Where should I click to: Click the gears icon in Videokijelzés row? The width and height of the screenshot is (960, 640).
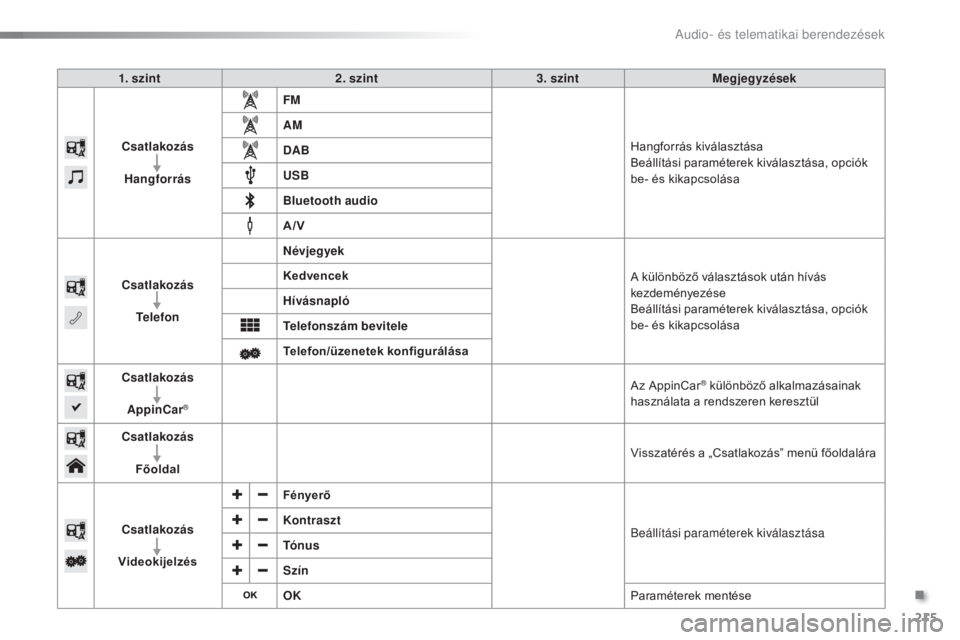76,561
